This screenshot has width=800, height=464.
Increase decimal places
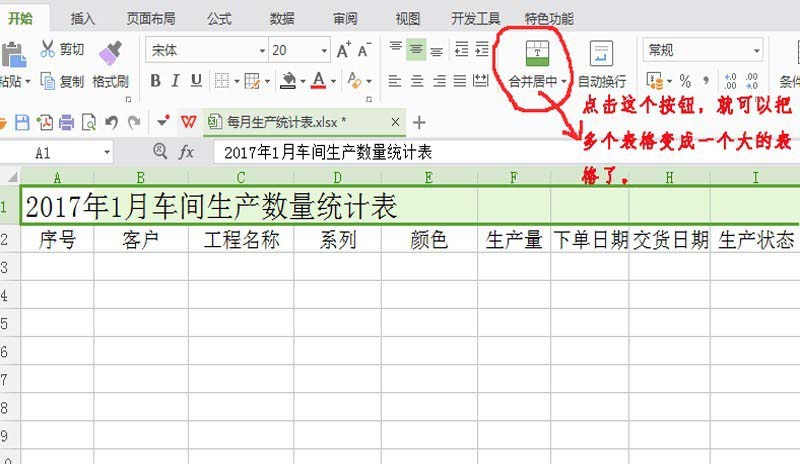731,81
